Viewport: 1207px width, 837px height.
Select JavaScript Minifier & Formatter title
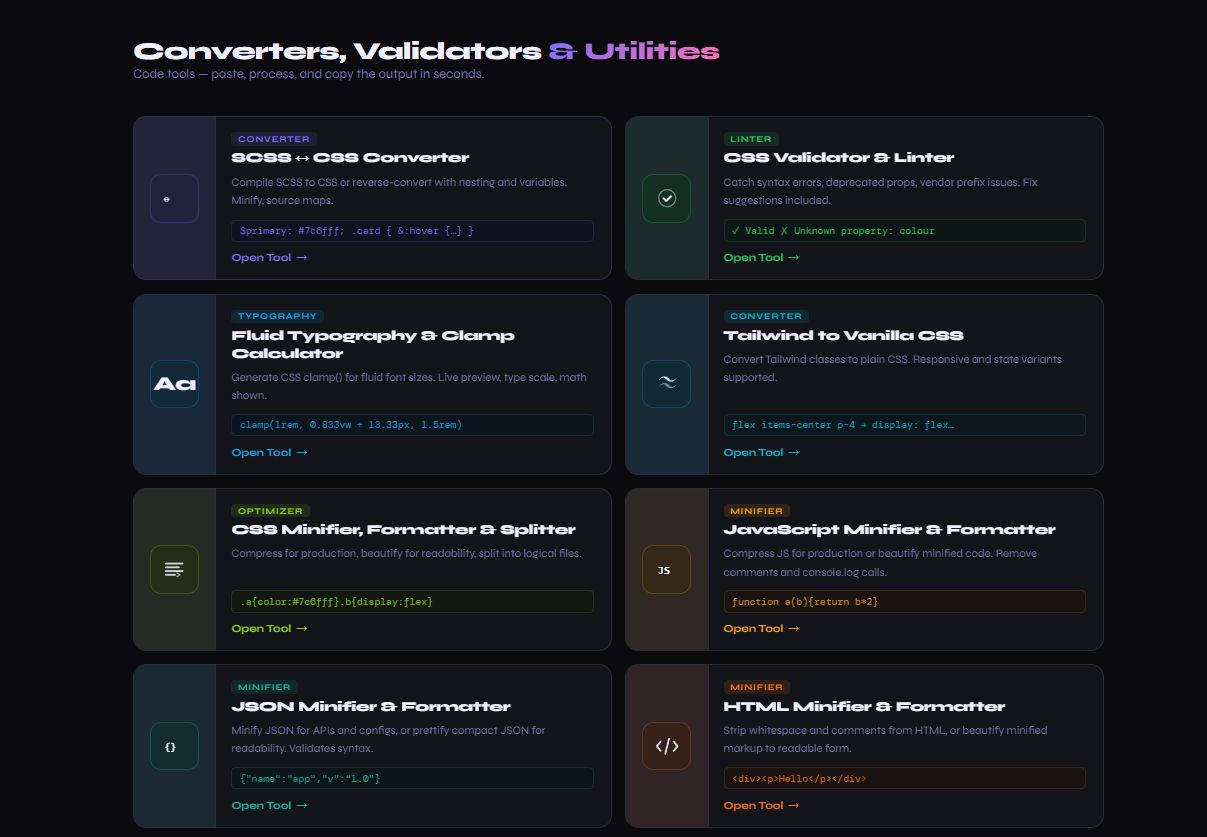click(x=889, y=529)
